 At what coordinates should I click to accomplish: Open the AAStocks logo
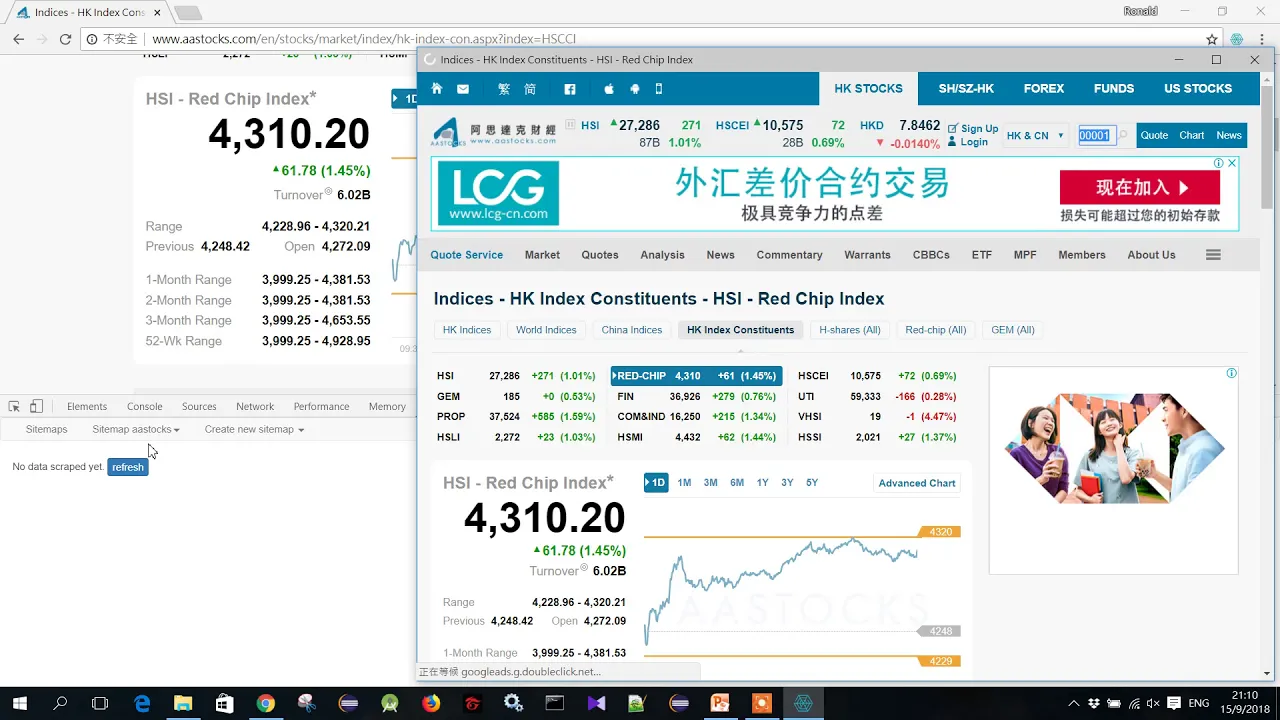pyautogui.click(x=493, y=132)
